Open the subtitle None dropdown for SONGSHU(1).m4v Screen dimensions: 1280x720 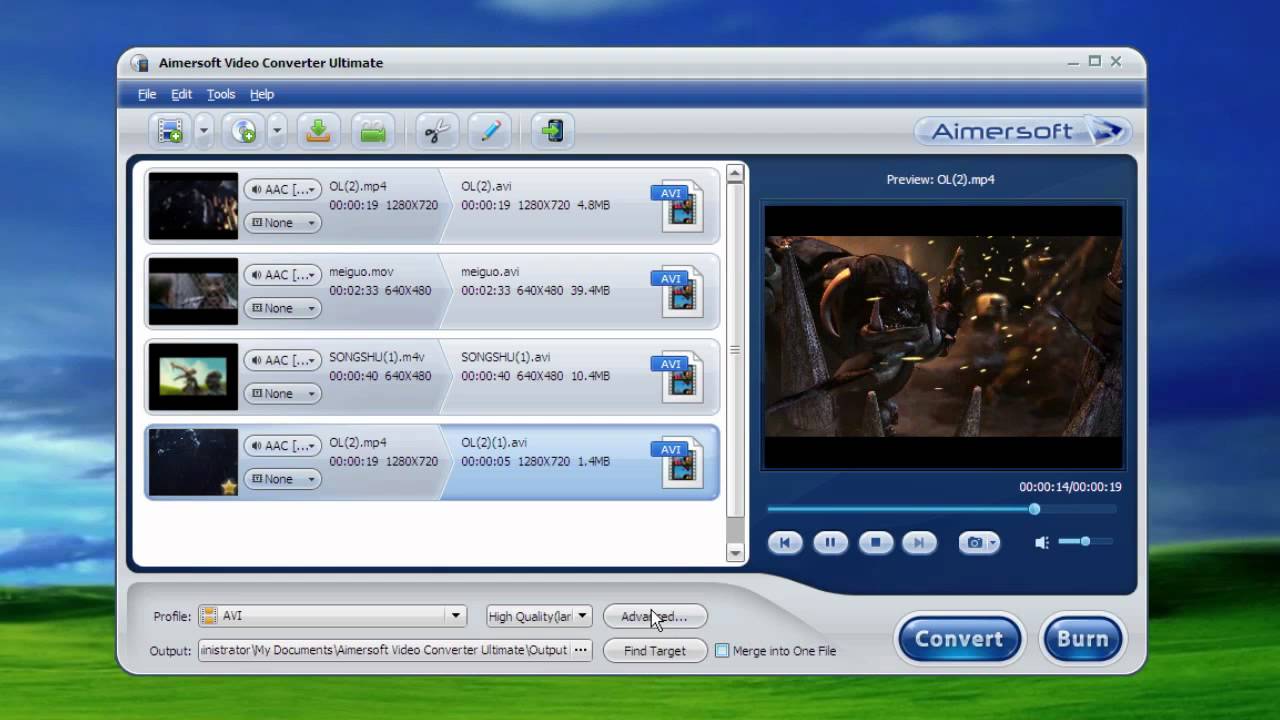pos(283,394)
